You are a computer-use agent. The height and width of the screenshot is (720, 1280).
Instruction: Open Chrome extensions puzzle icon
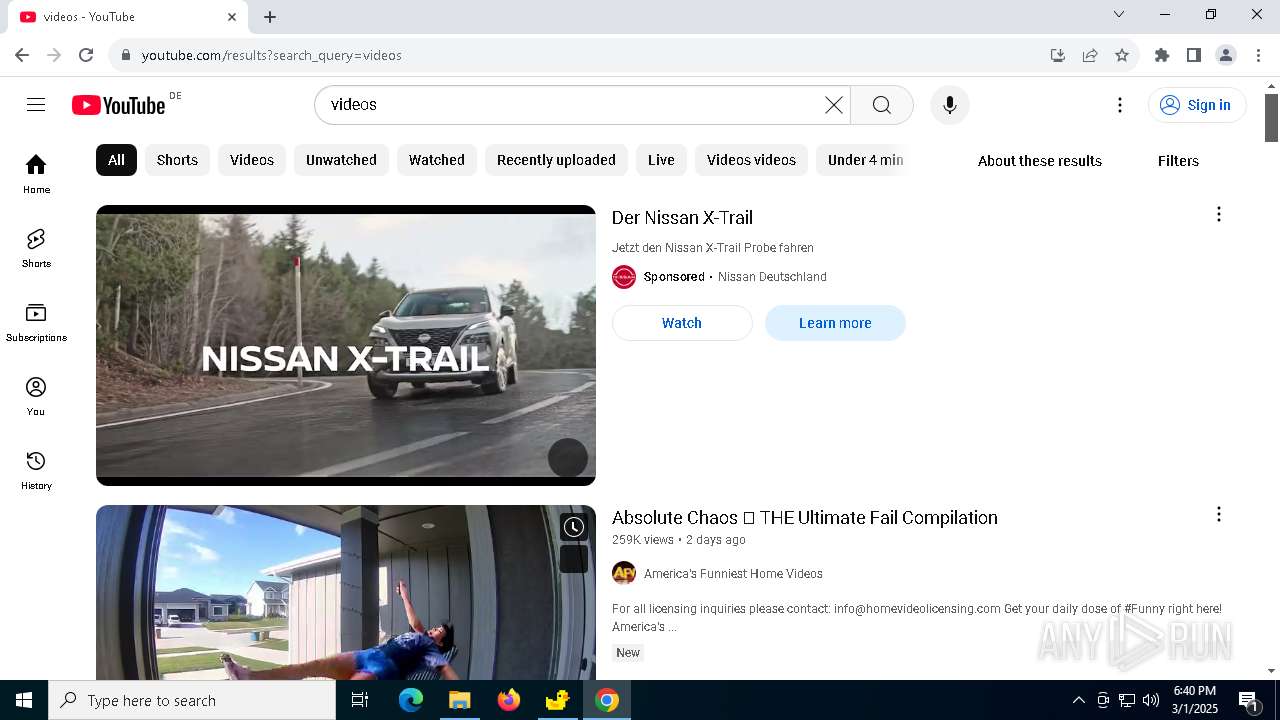point(1162,55)
